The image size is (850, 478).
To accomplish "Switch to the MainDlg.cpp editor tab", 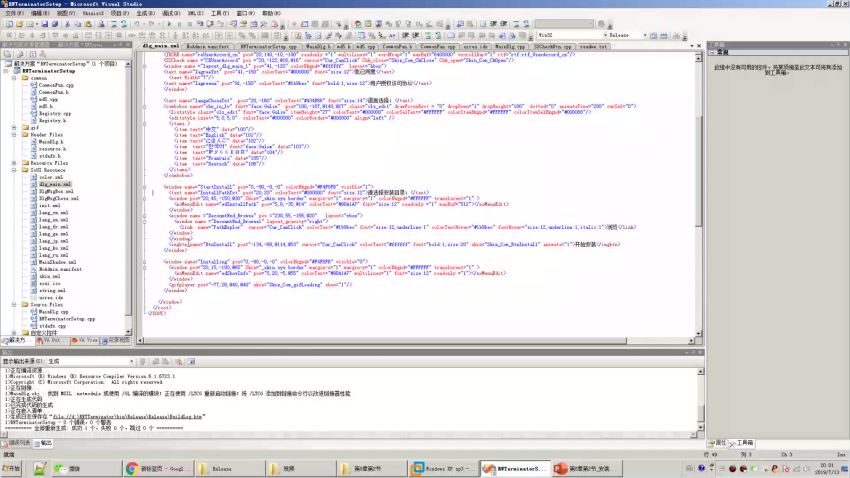I will (510, 47).
